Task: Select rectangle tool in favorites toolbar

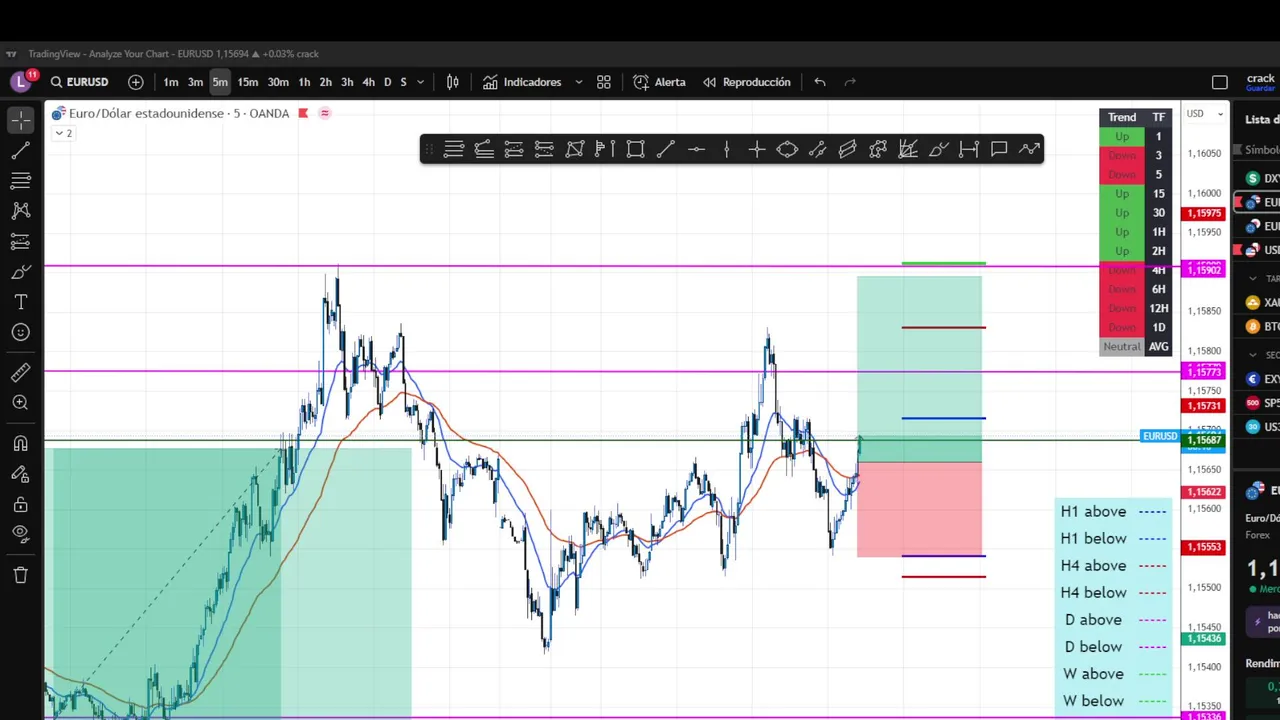Action: pyautogui.click(x=635, y=149)
